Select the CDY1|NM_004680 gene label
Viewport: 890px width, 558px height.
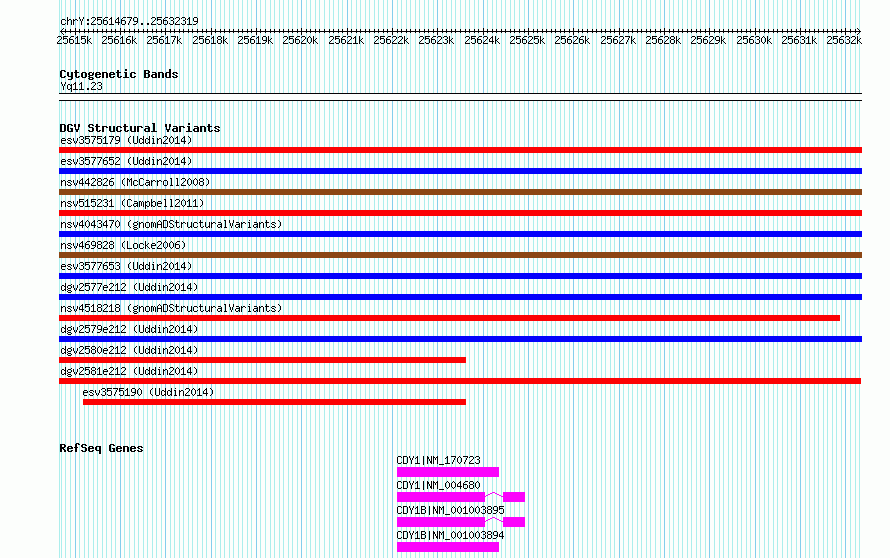click(x=438, y=485)
